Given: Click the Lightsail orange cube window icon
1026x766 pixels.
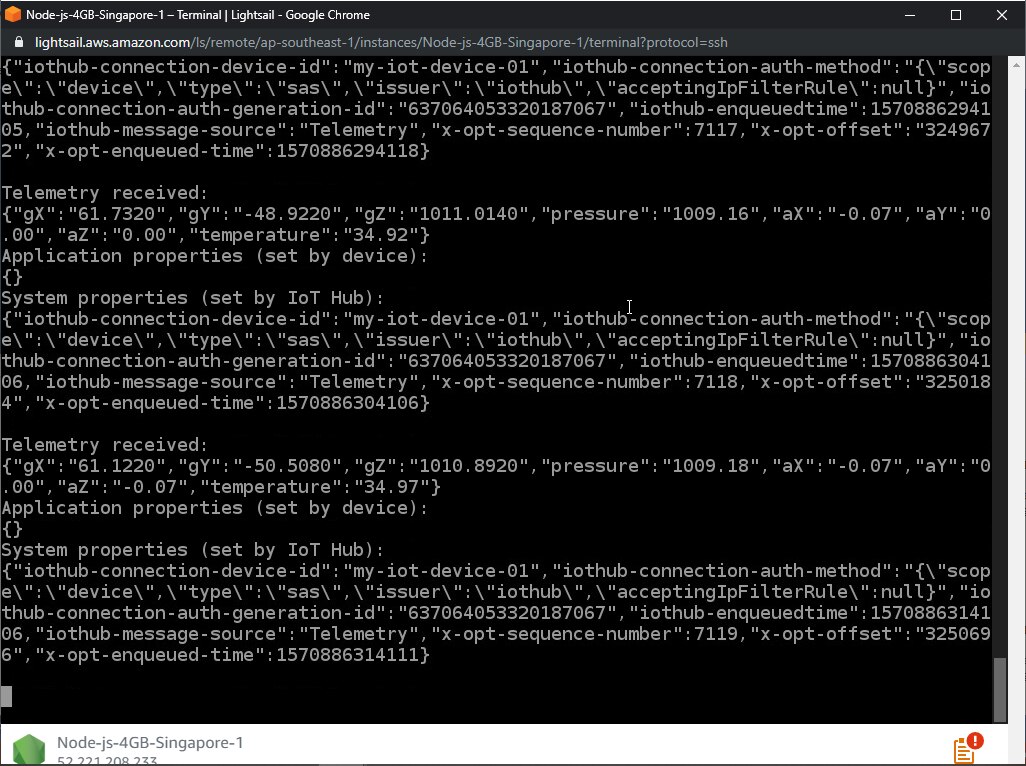Looking at the screenshot, I should tap(12, 14).
